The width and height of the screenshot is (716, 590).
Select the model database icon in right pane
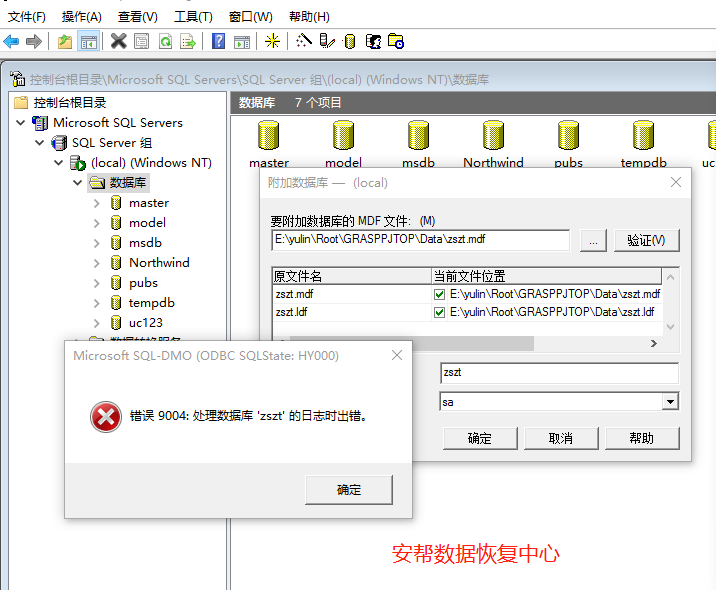343,136
